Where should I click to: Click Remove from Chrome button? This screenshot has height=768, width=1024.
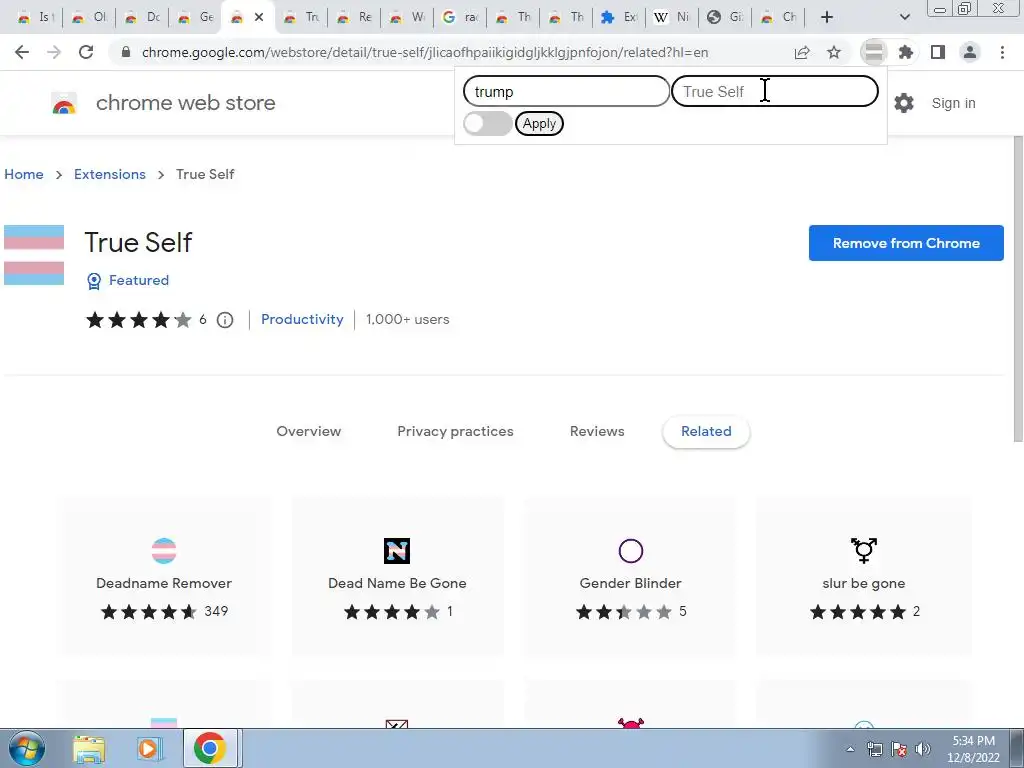(906, 243)
